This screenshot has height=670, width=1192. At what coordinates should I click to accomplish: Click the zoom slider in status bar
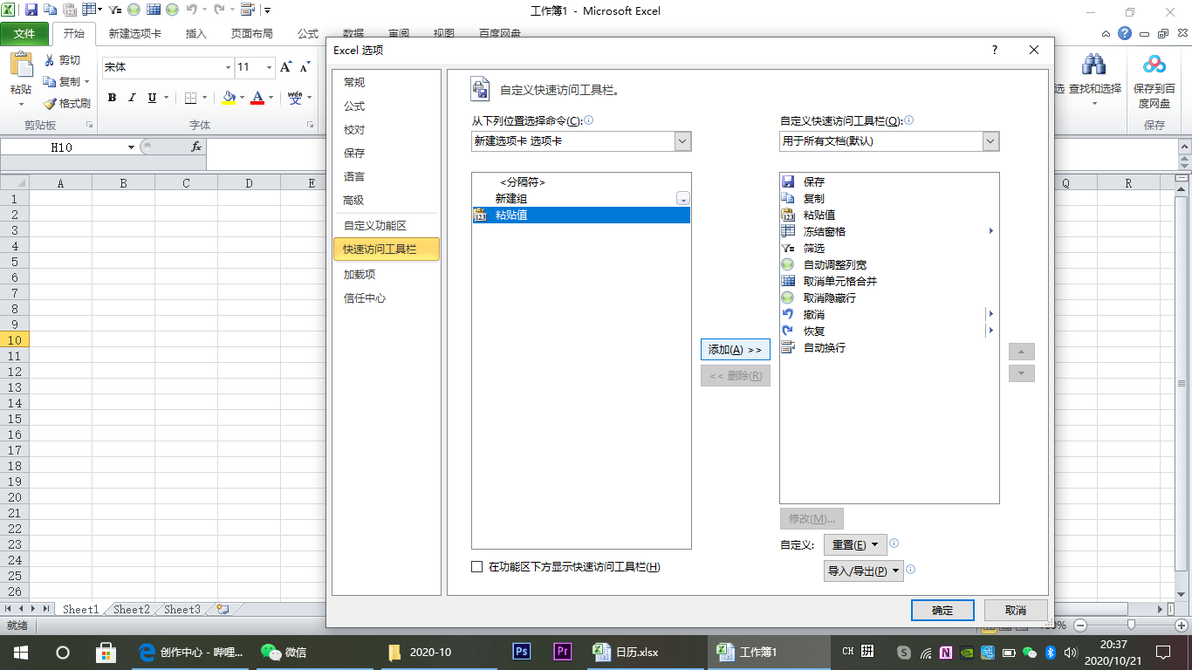click(1131, 625)
